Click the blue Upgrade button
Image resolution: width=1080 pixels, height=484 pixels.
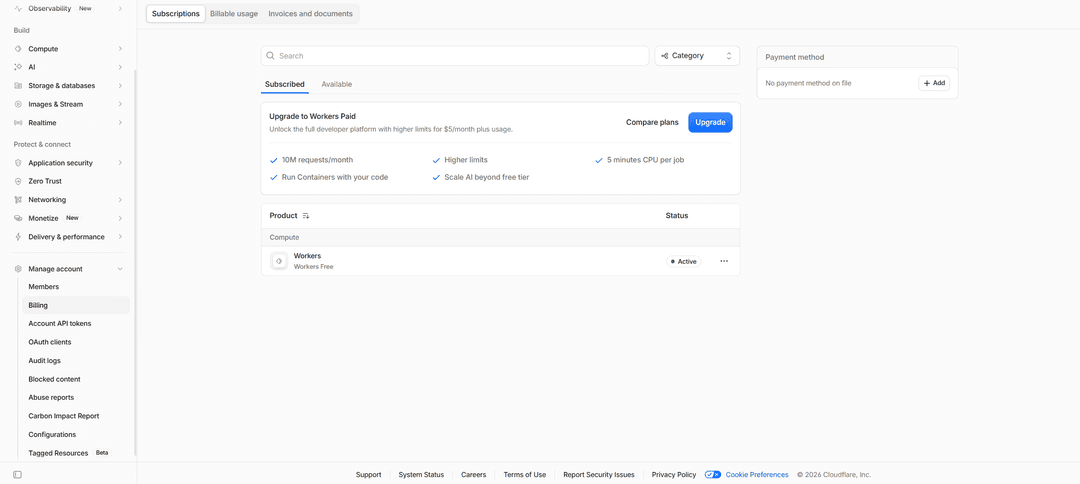(710, 123)
